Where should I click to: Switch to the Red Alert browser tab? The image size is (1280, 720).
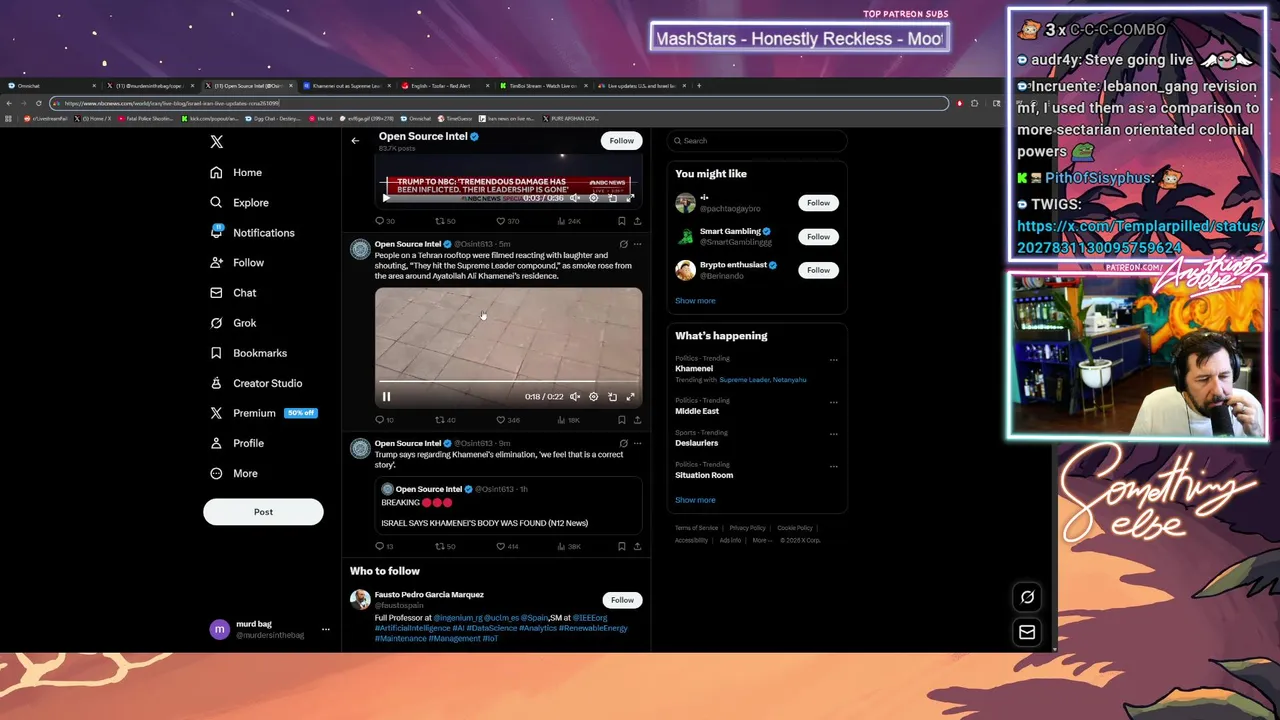(x=446, y=86)
